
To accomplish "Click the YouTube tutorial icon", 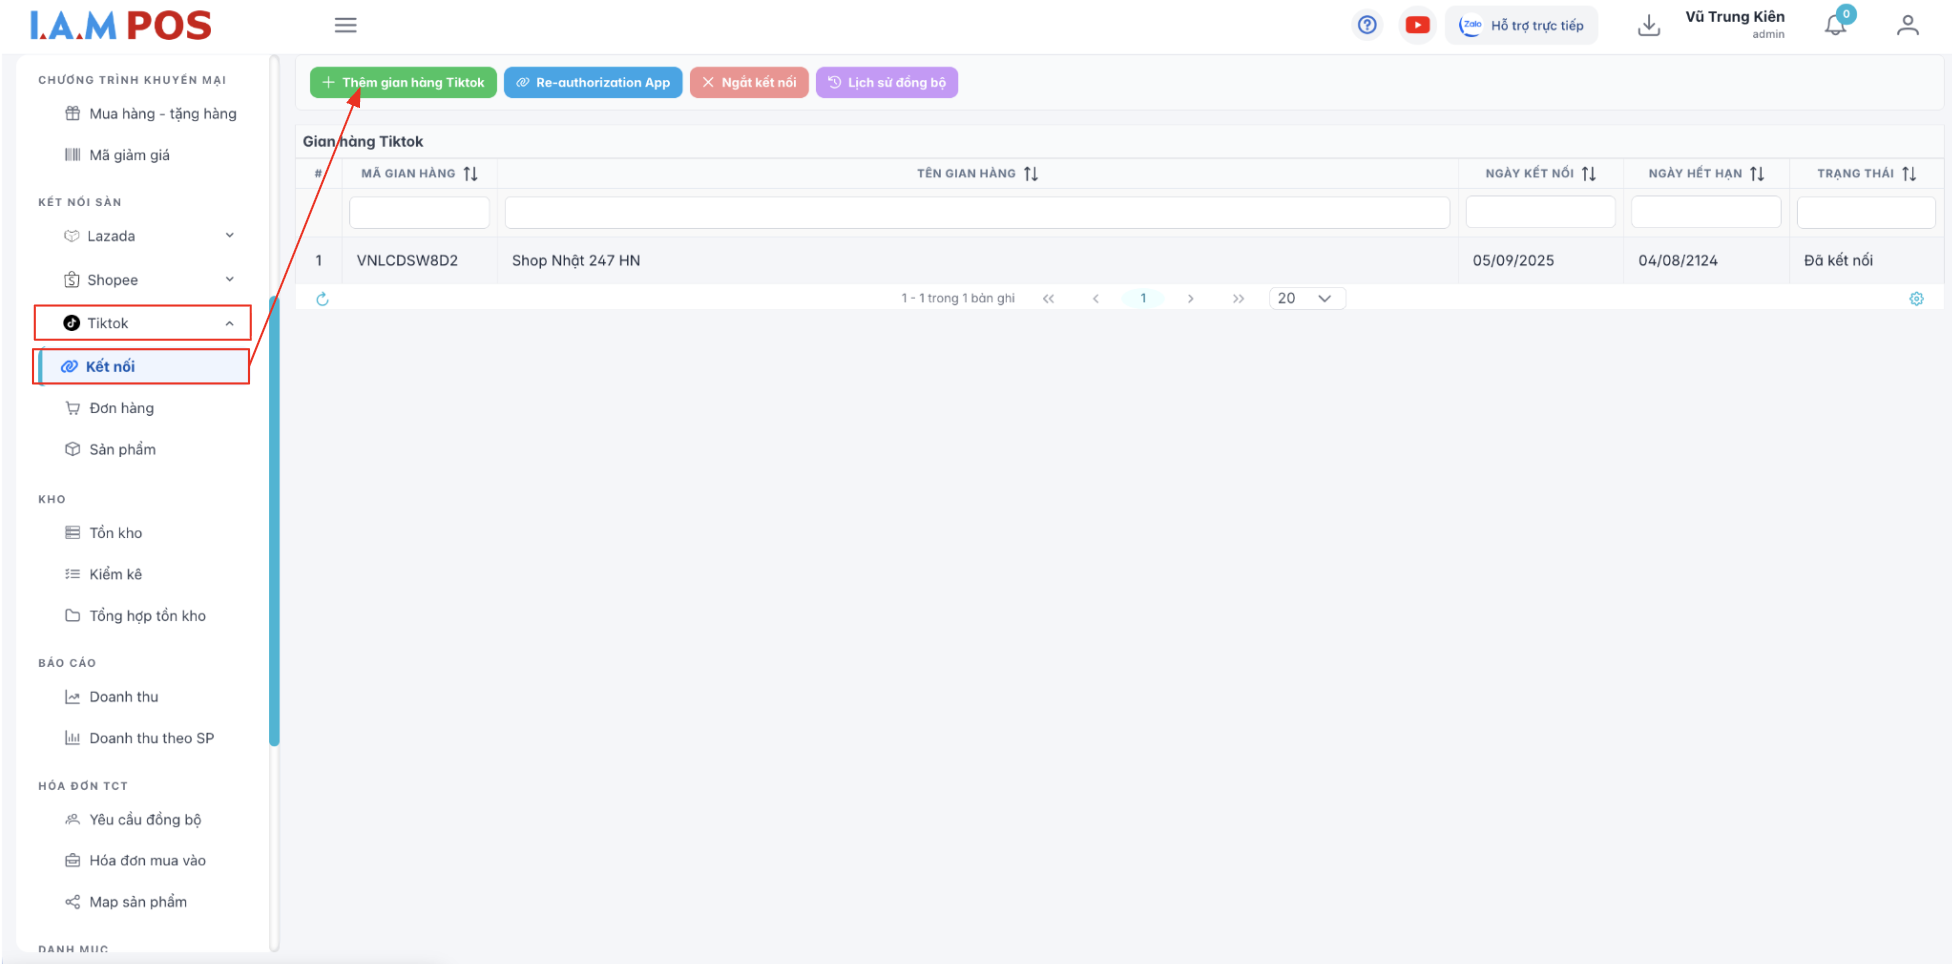I will click(x=1417, y=25).
